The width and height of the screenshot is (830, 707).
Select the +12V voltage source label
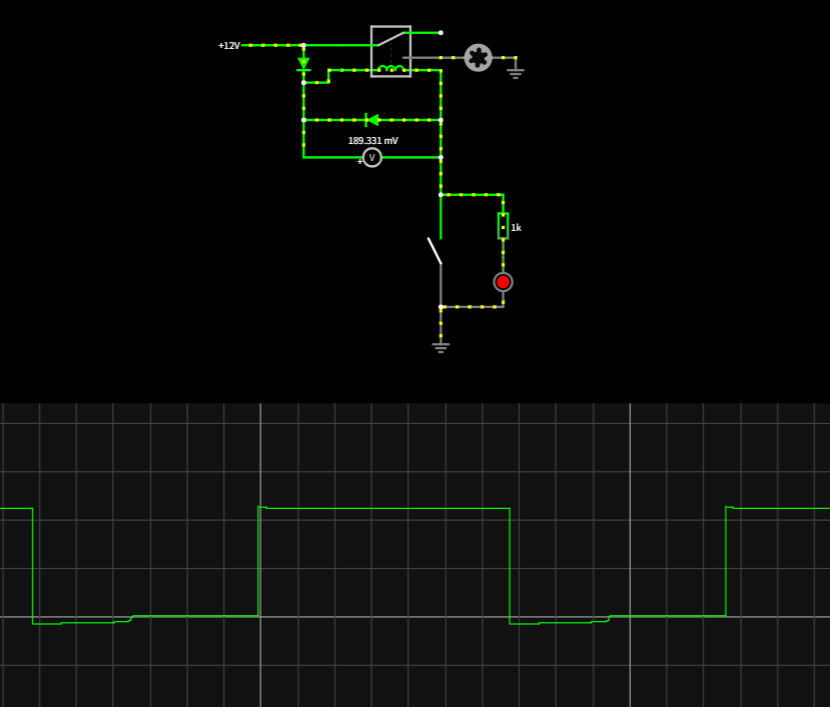click(x=229, y=46)
